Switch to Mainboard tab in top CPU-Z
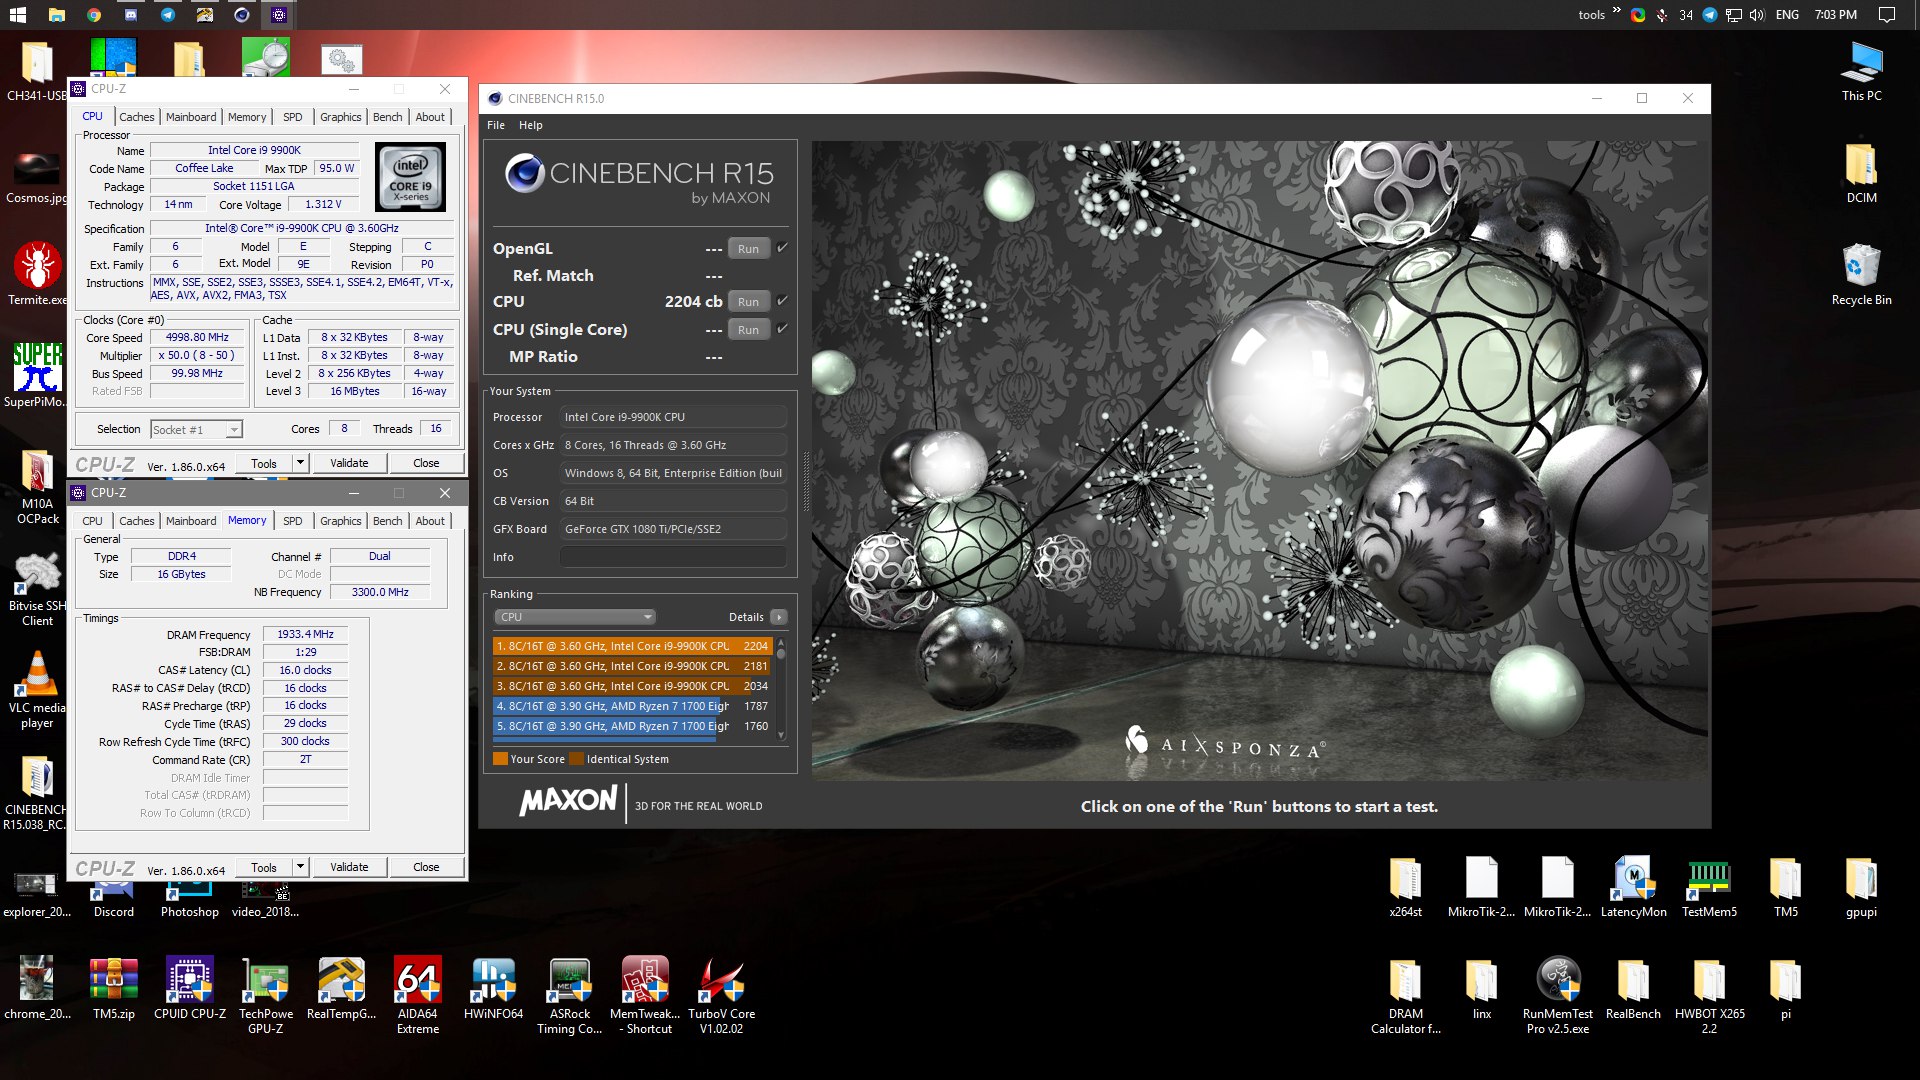Viewport: 1920px width, 1080px height. [x=191, y=117]
